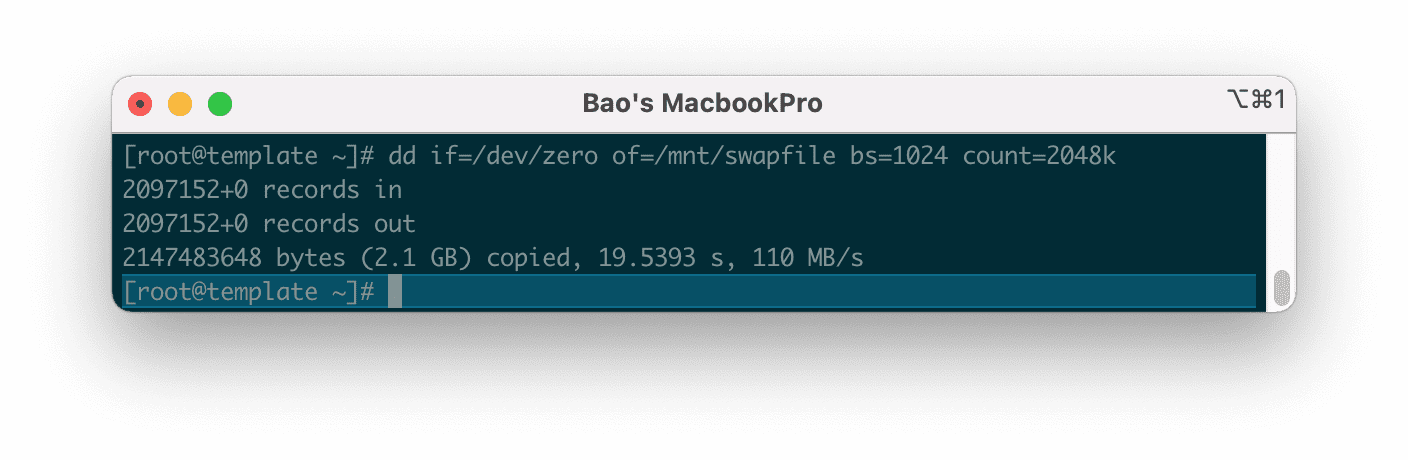Click the "records out" output line
Viewport: 1408px width, 460px height.
(x=269, y=224)
